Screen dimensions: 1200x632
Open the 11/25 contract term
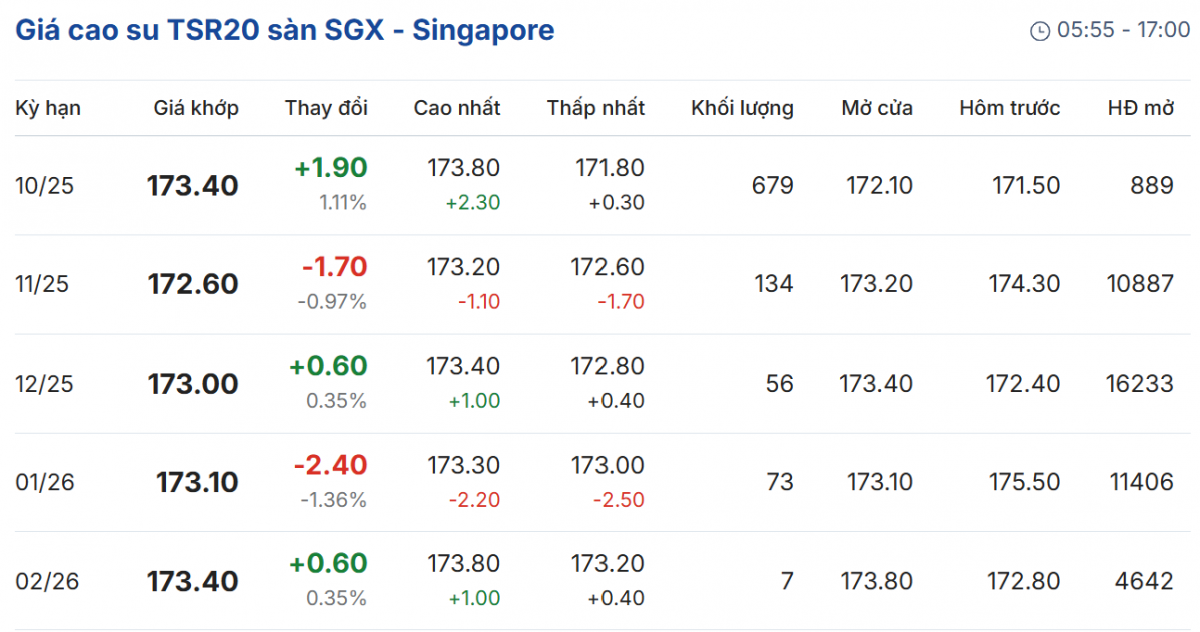point(43,285)
